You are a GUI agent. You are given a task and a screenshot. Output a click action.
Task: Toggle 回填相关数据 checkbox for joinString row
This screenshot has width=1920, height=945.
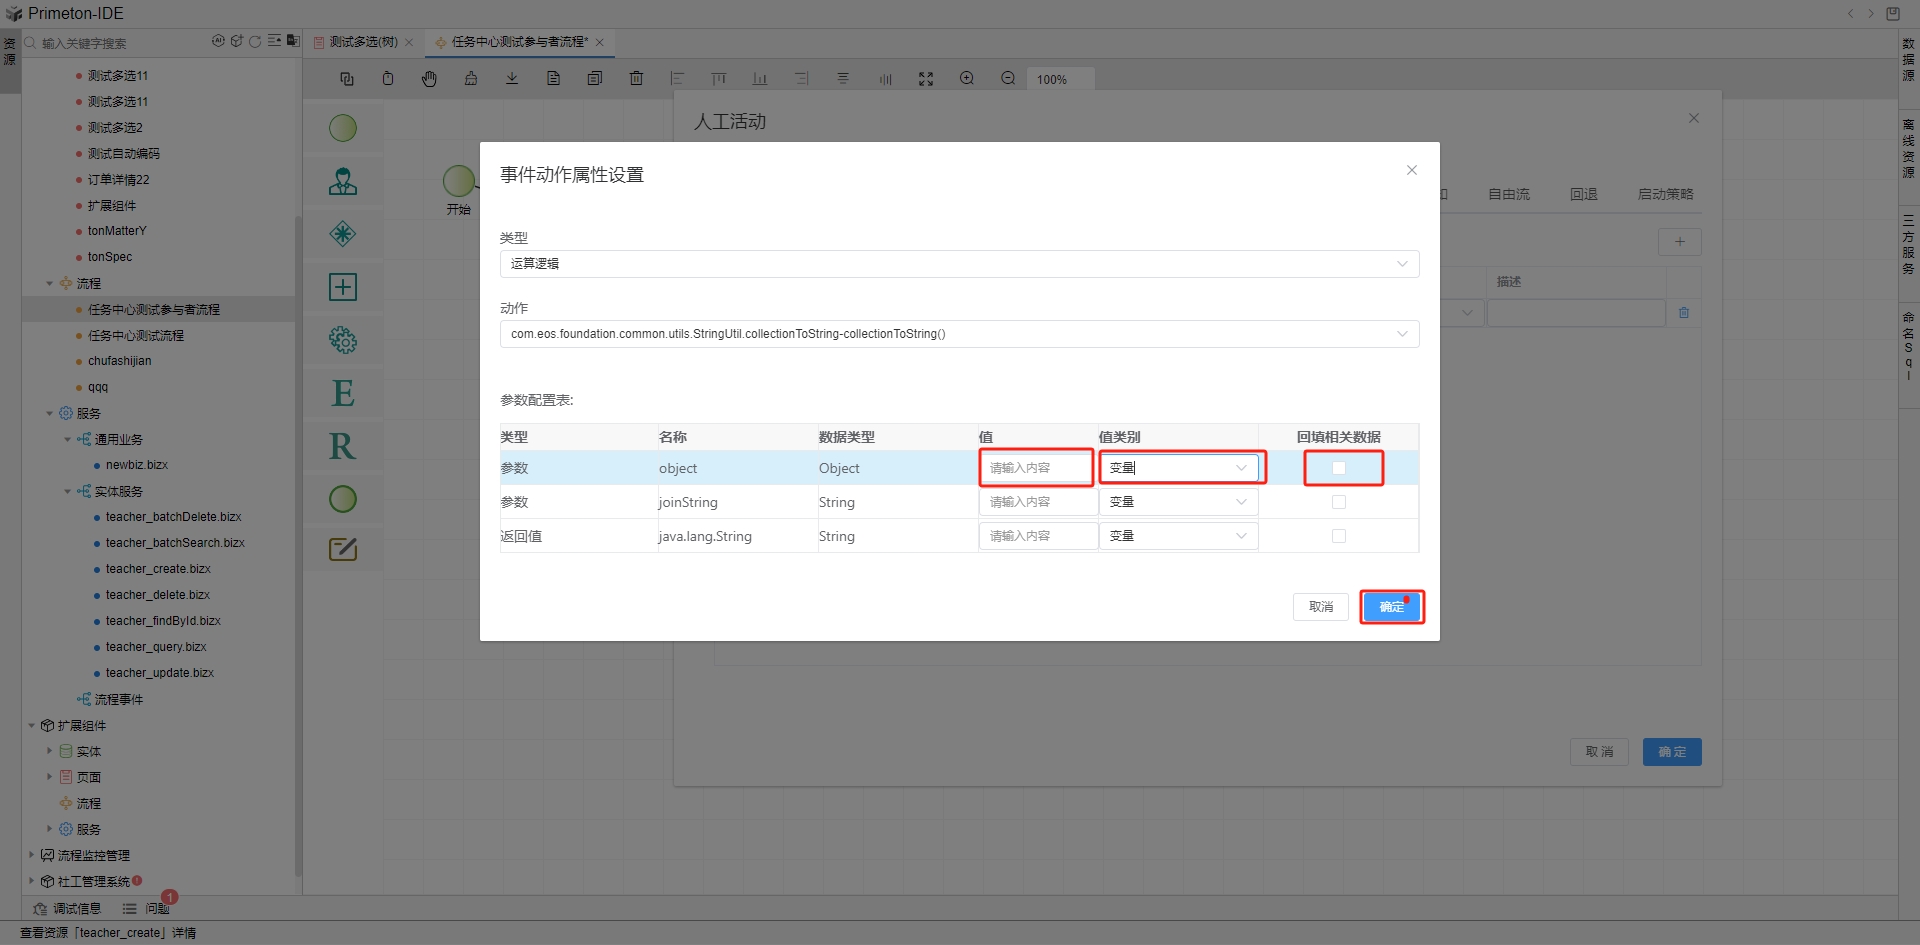pos(1339,502)
